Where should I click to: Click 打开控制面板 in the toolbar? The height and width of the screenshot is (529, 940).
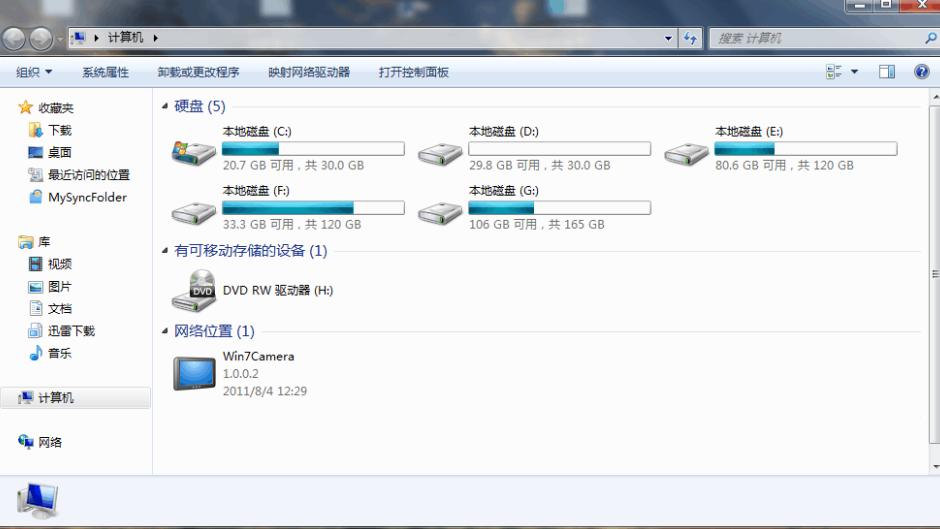(x=414, y=72)
